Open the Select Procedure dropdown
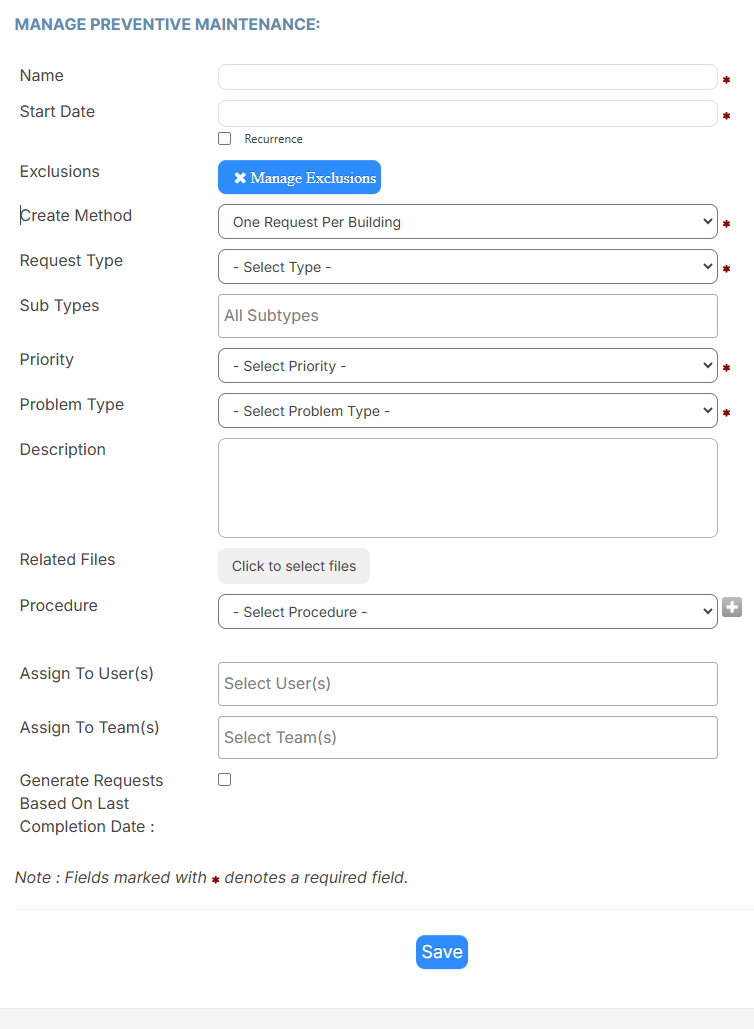Viewport: 754px width, 1029px height. [x=467, y=612]
